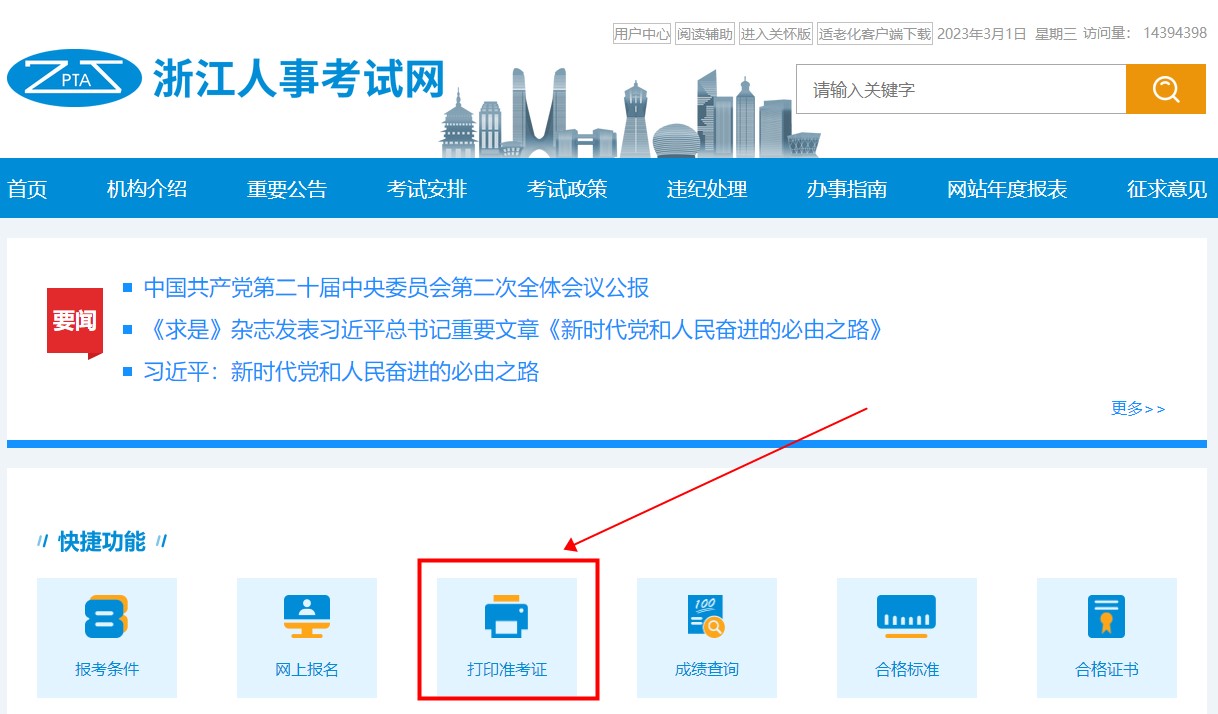The height and width of the screenshot is (714, 1218).
Task: Navigate to 办事指南
Action: coord(847,189)
